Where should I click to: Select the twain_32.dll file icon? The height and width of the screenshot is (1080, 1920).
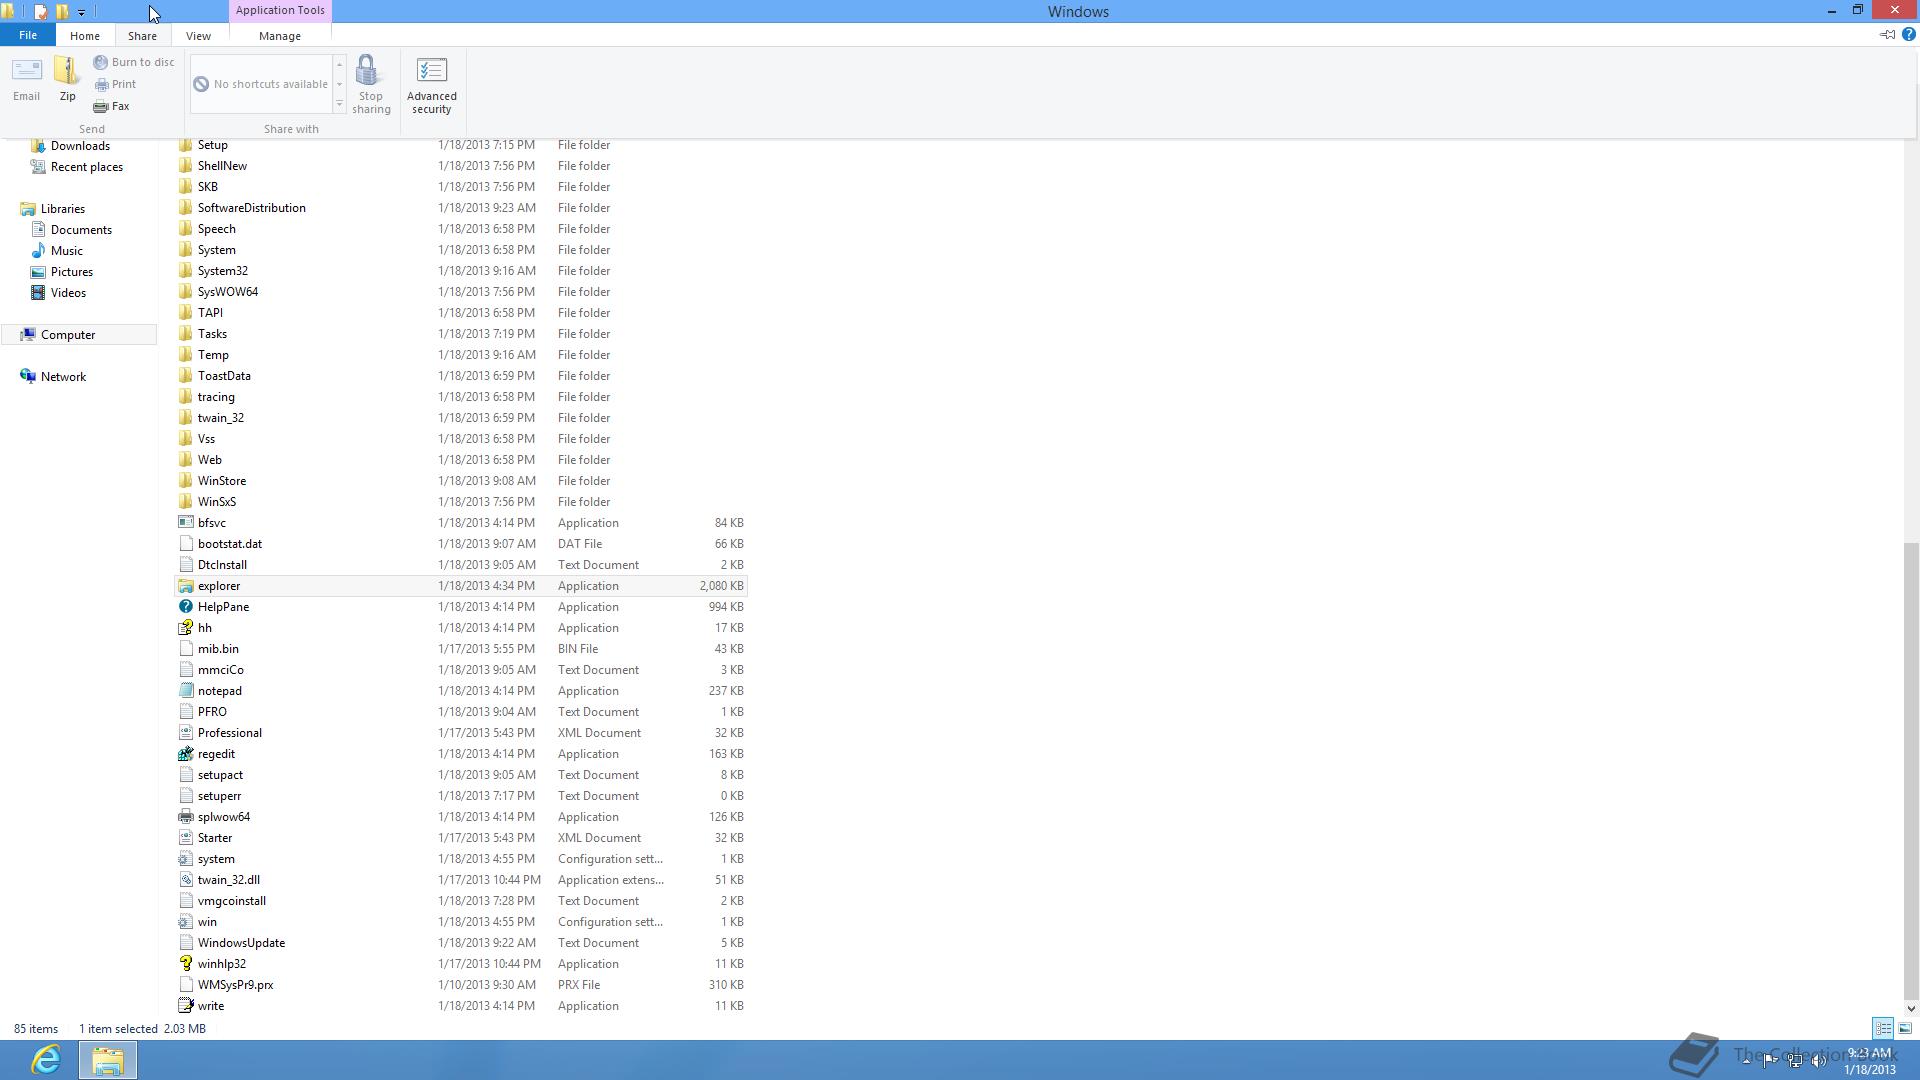pos(185,880)
